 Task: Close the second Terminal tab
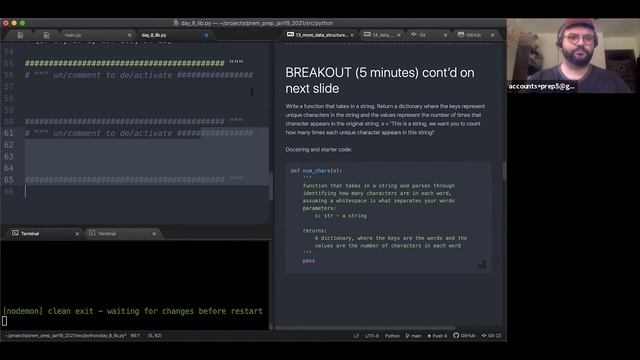(154, 233)
